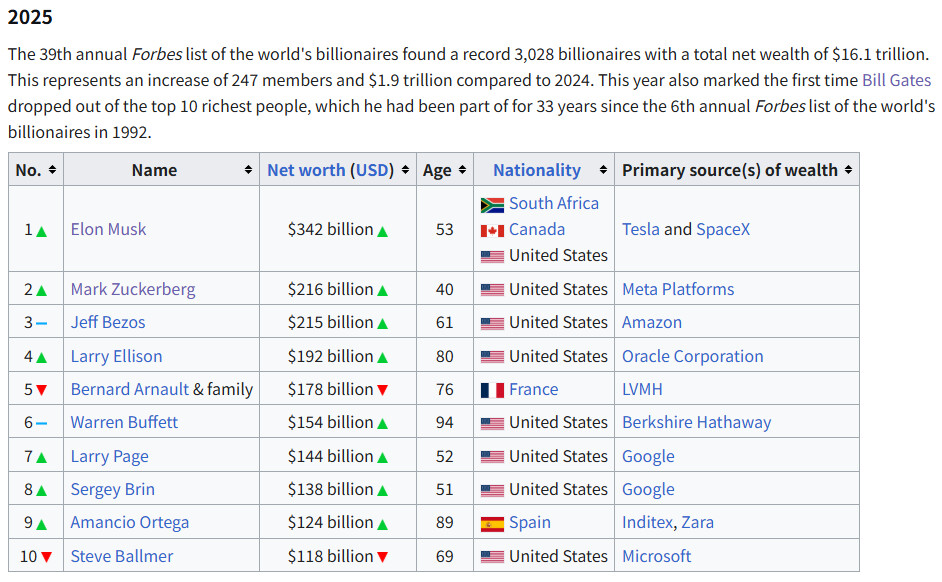Open the Inditex link
This screenshot has width=942, height=582.
tap(647, 523)
